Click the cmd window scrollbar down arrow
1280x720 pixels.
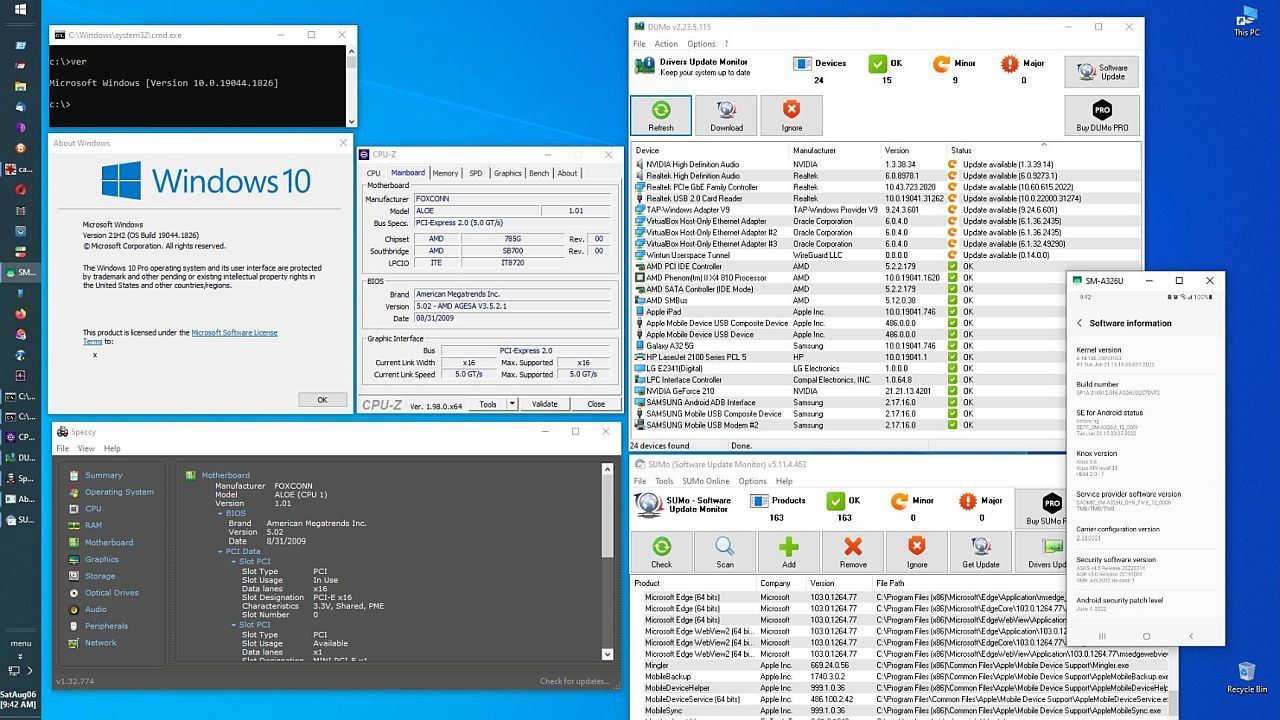(x=351, y=122)
